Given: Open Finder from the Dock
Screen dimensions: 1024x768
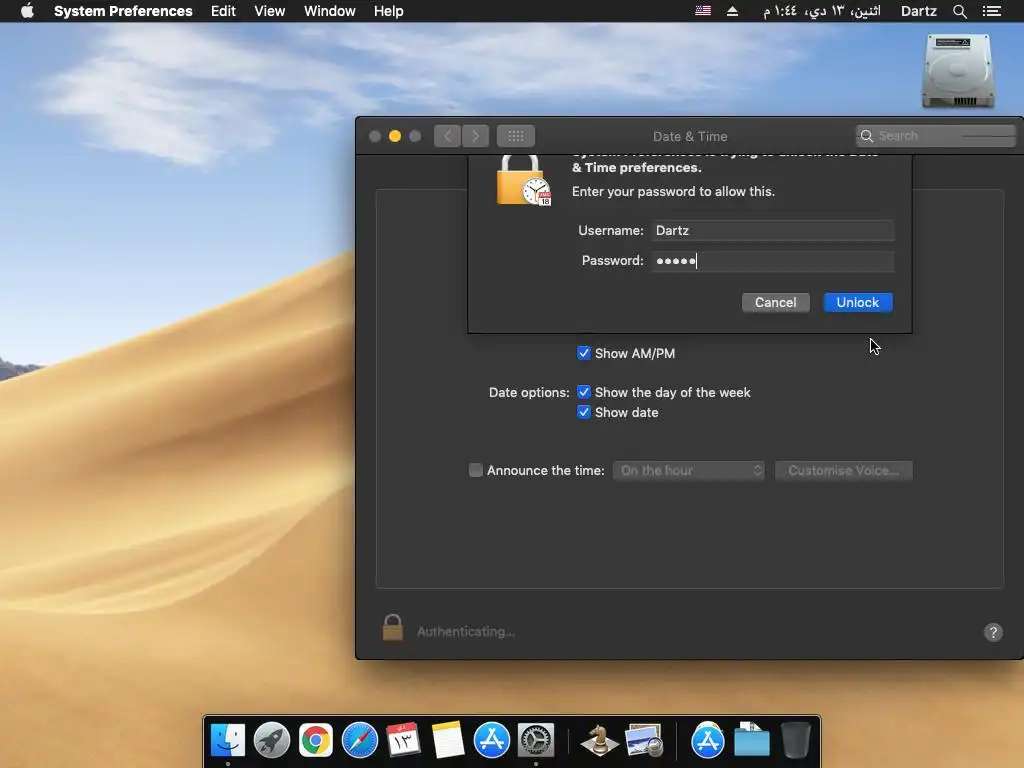Looking at the screenshot, I should pos(227,740).
